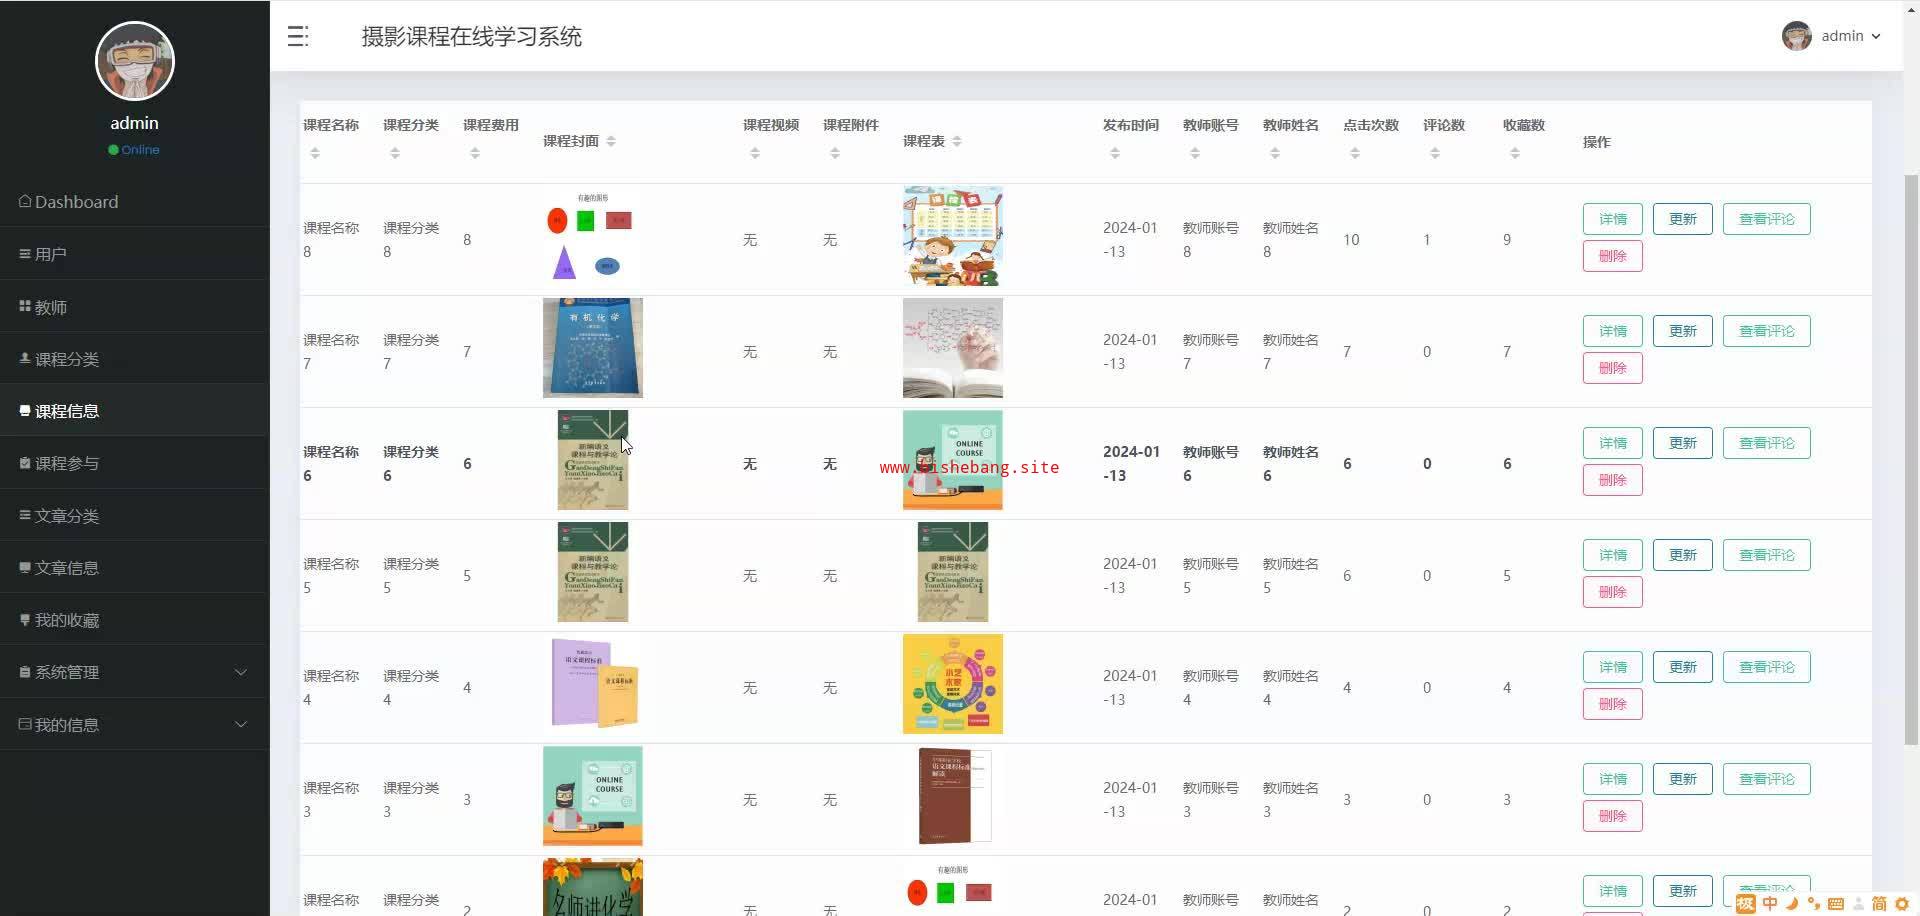Open 课程分类 in sidebar
Viewport: 1920px width, 916px height.
(135, 359)
